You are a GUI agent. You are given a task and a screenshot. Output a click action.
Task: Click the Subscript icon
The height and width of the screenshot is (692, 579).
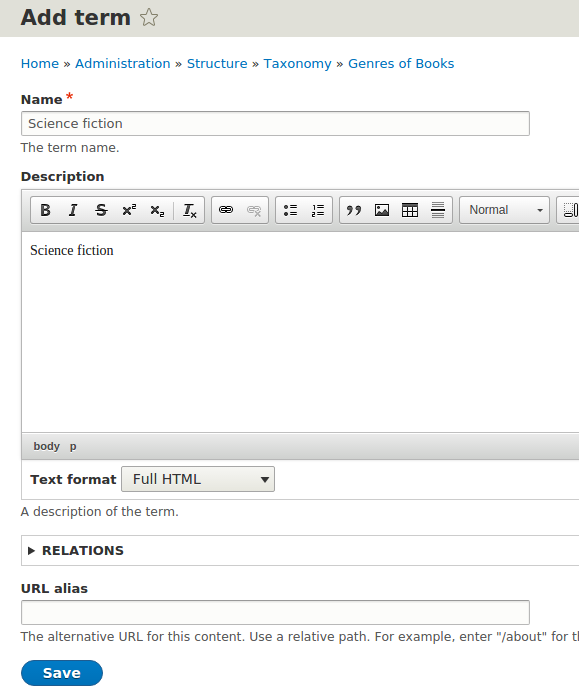tap(157, 210)
